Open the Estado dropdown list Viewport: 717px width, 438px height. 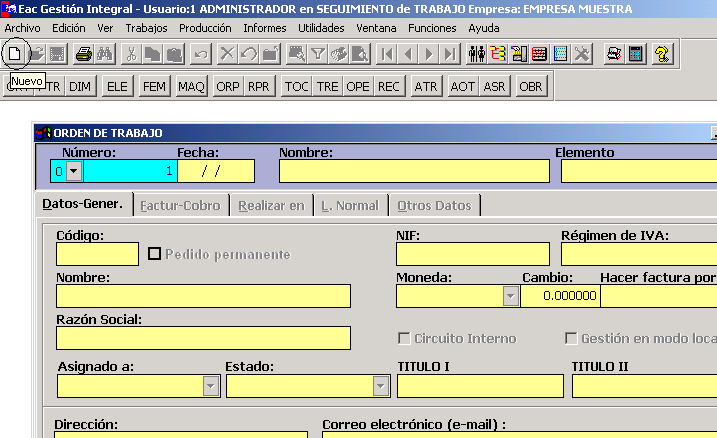pos(380,386)
